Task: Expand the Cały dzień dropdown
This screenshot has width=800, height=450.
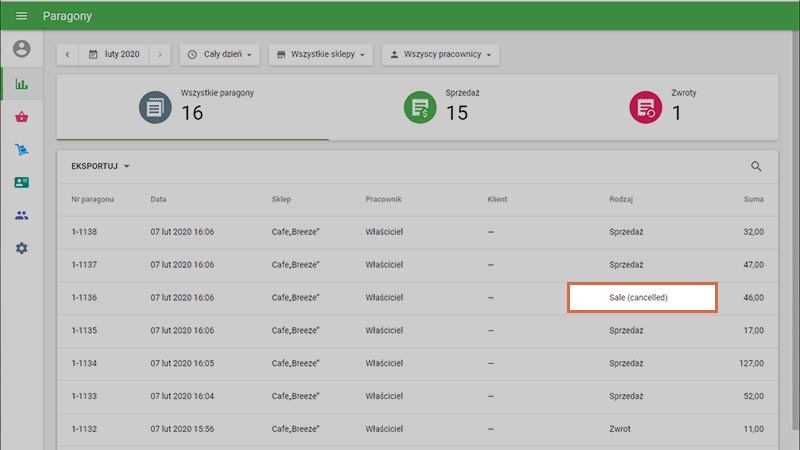Action: click(219, 54)
